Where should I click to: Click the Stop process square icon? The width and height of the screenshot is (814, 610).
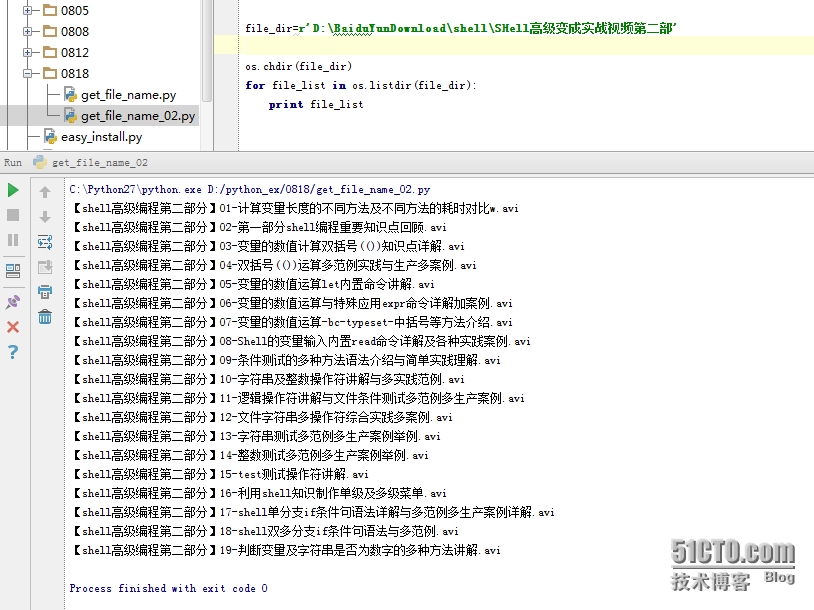pos(13,215)
